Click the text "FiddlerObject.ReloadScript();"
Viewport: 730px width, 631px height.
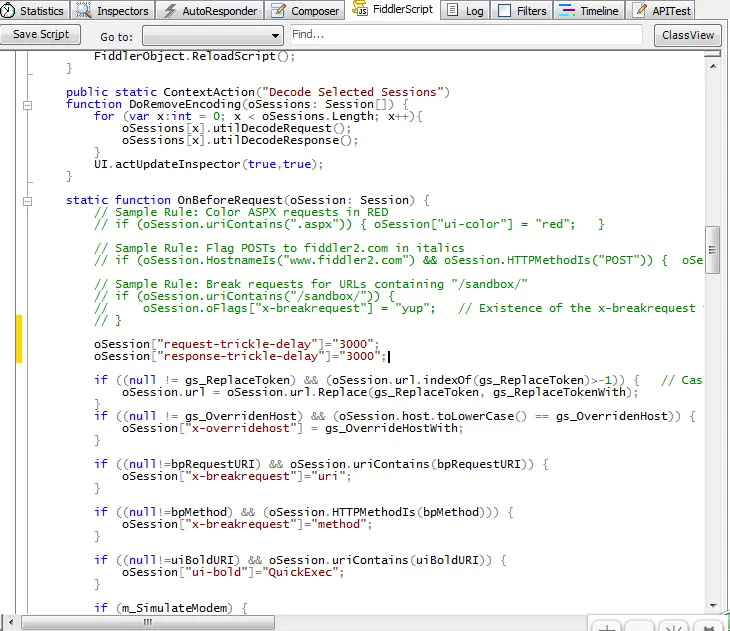tap(194, 56)
